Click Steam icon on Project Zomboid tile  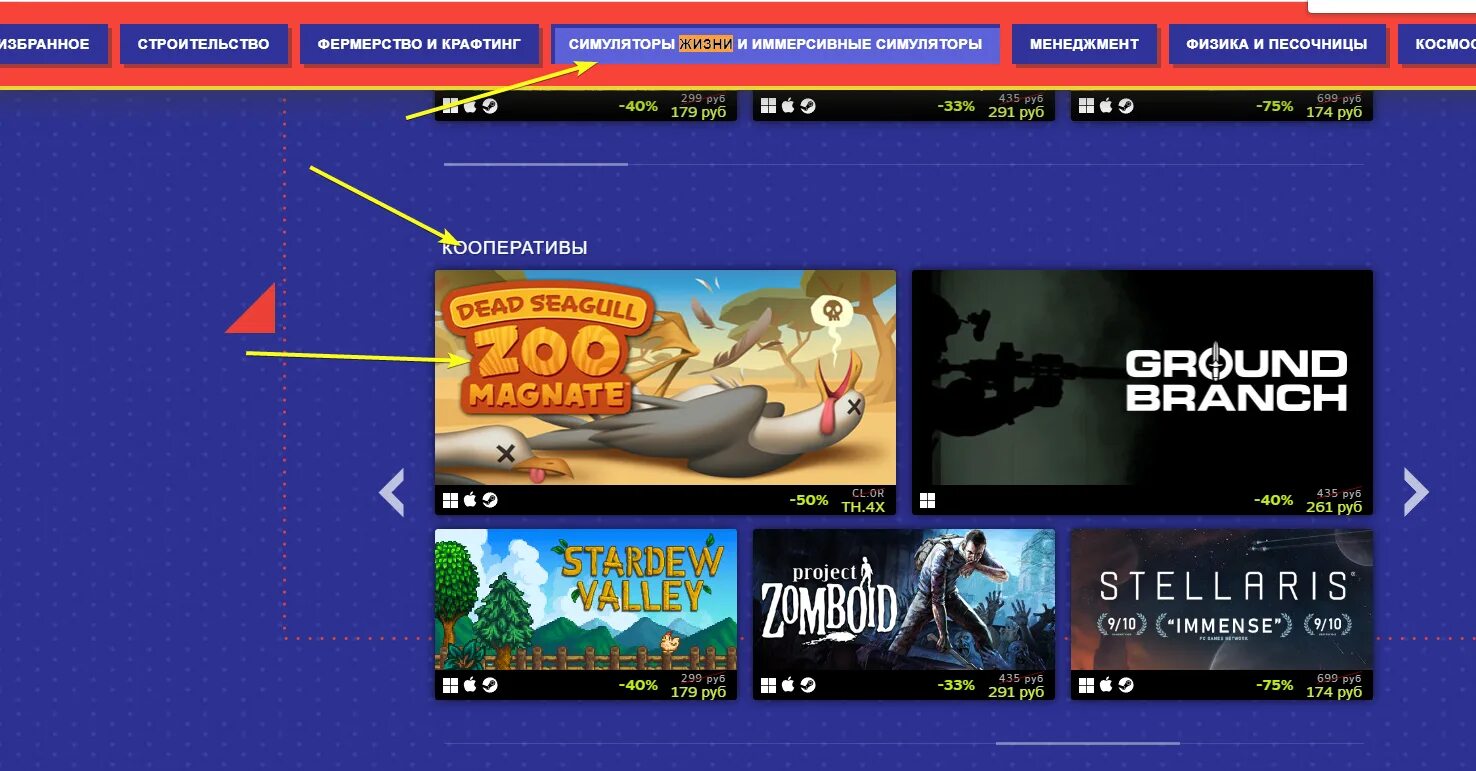(x=808, y=685)
